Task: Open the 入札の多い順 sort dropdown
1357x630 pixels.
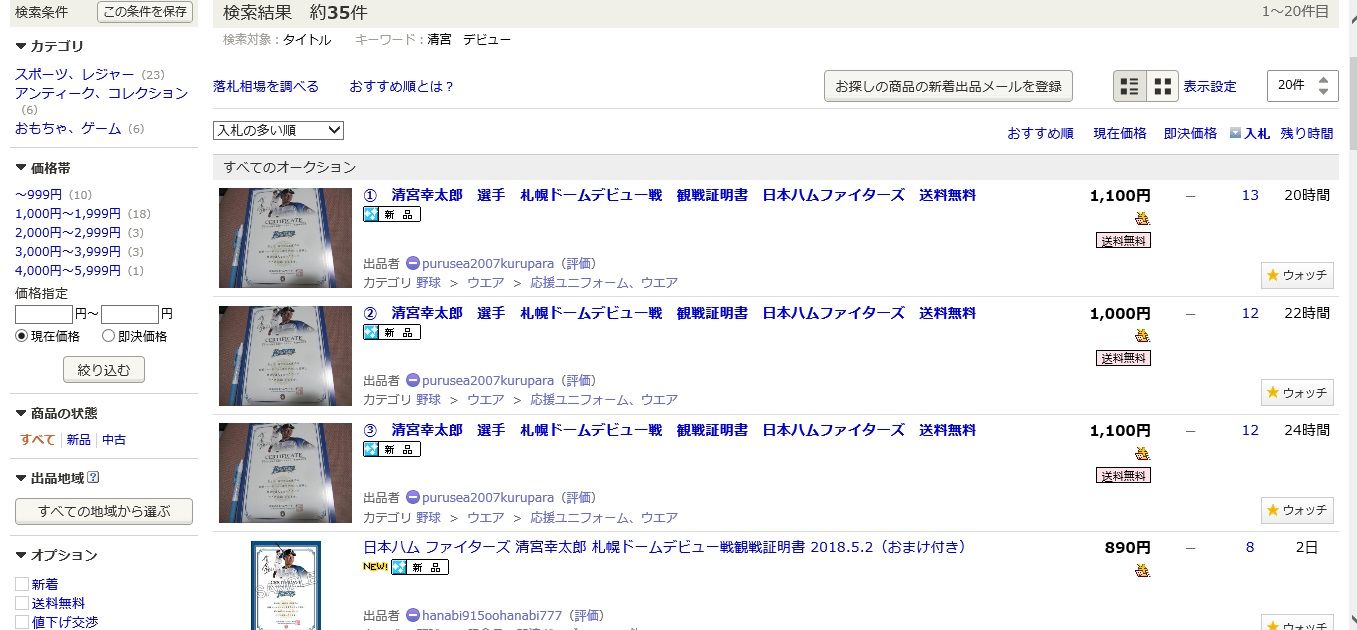Action: click(278, 130)
